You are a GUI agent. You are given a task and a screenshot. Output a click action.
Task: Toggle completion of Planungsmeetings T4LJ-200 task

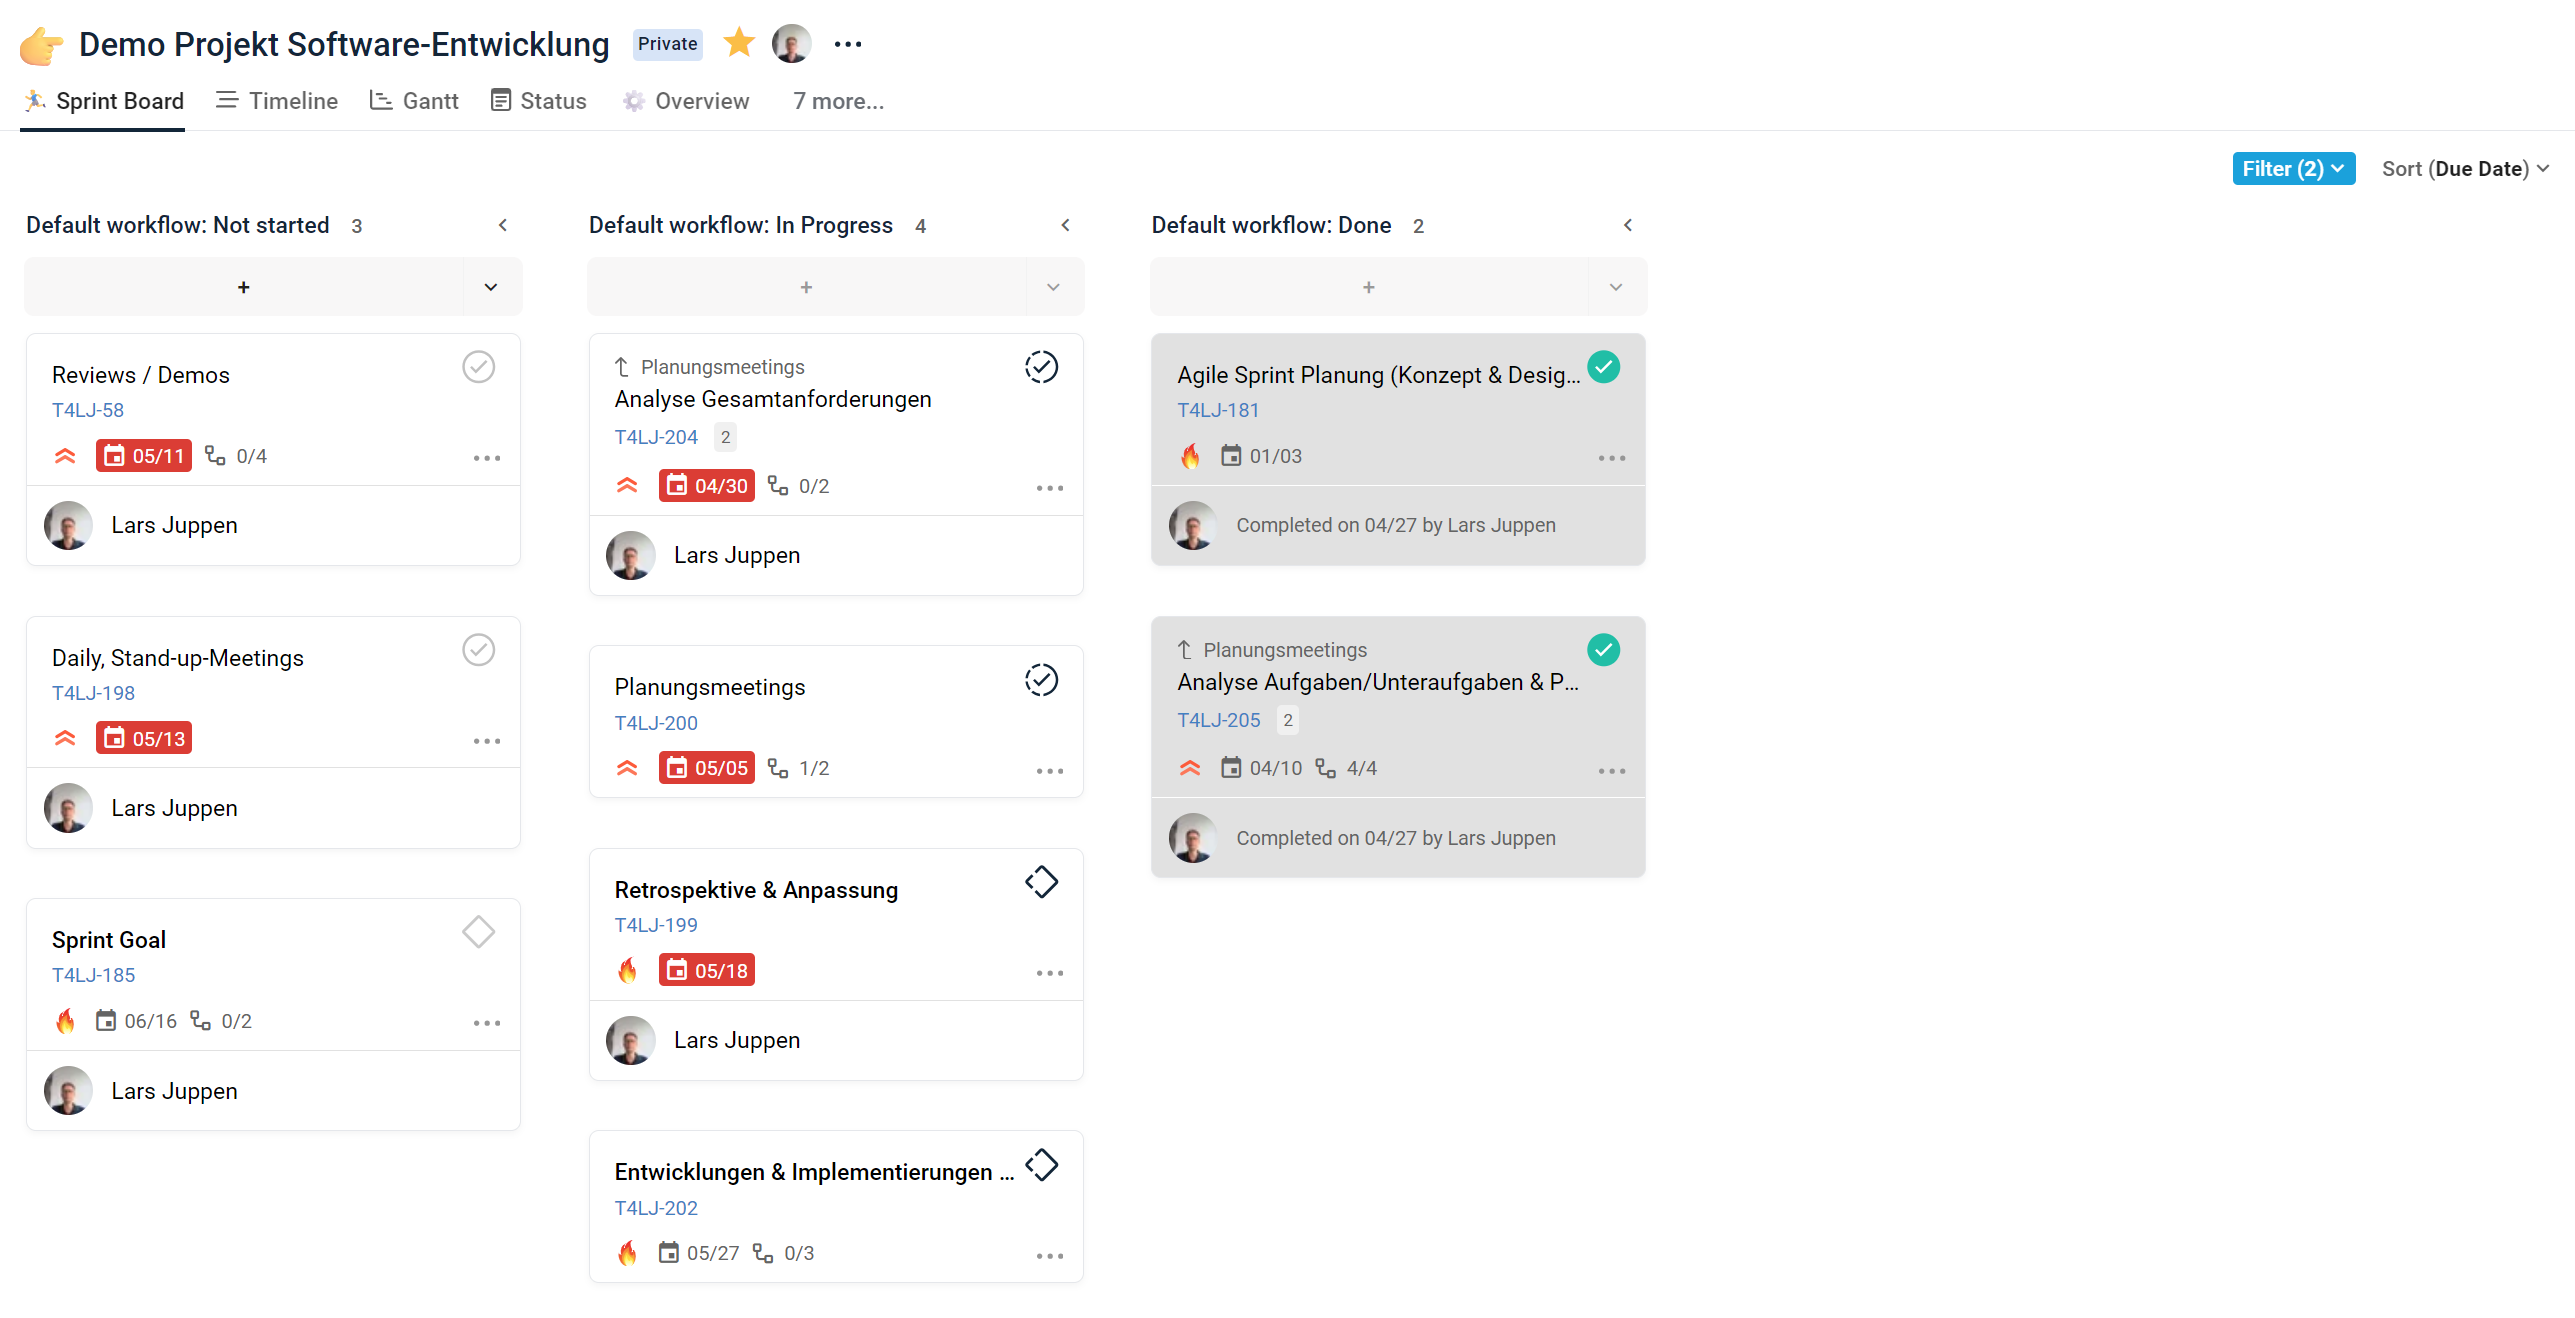[x=1041, y=680]
